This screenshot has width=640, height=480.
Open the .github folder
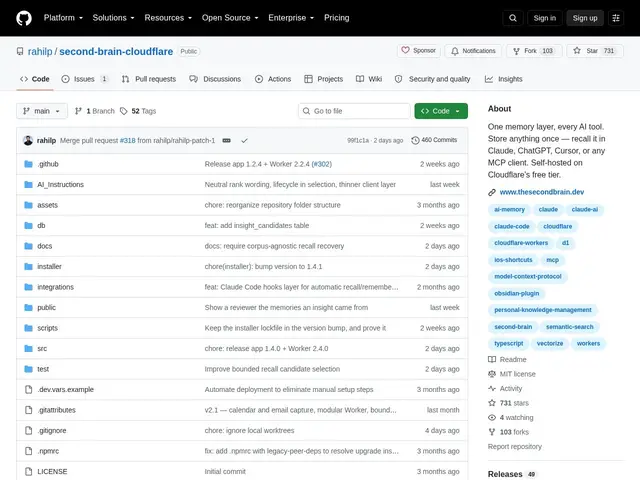tap(48, 164)
